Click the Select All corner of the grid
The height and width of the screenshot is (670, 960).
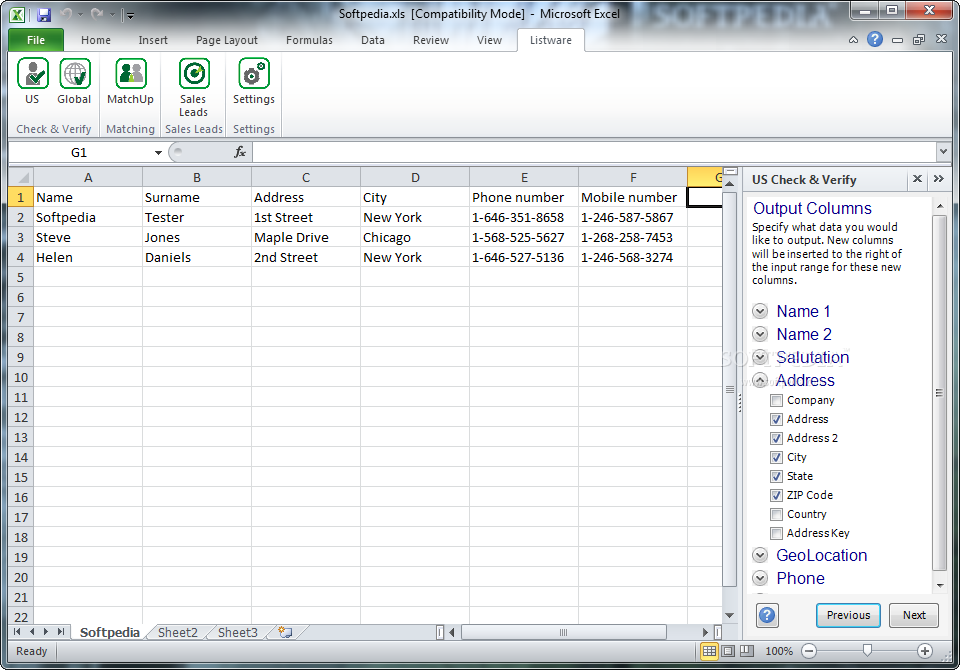21,178
